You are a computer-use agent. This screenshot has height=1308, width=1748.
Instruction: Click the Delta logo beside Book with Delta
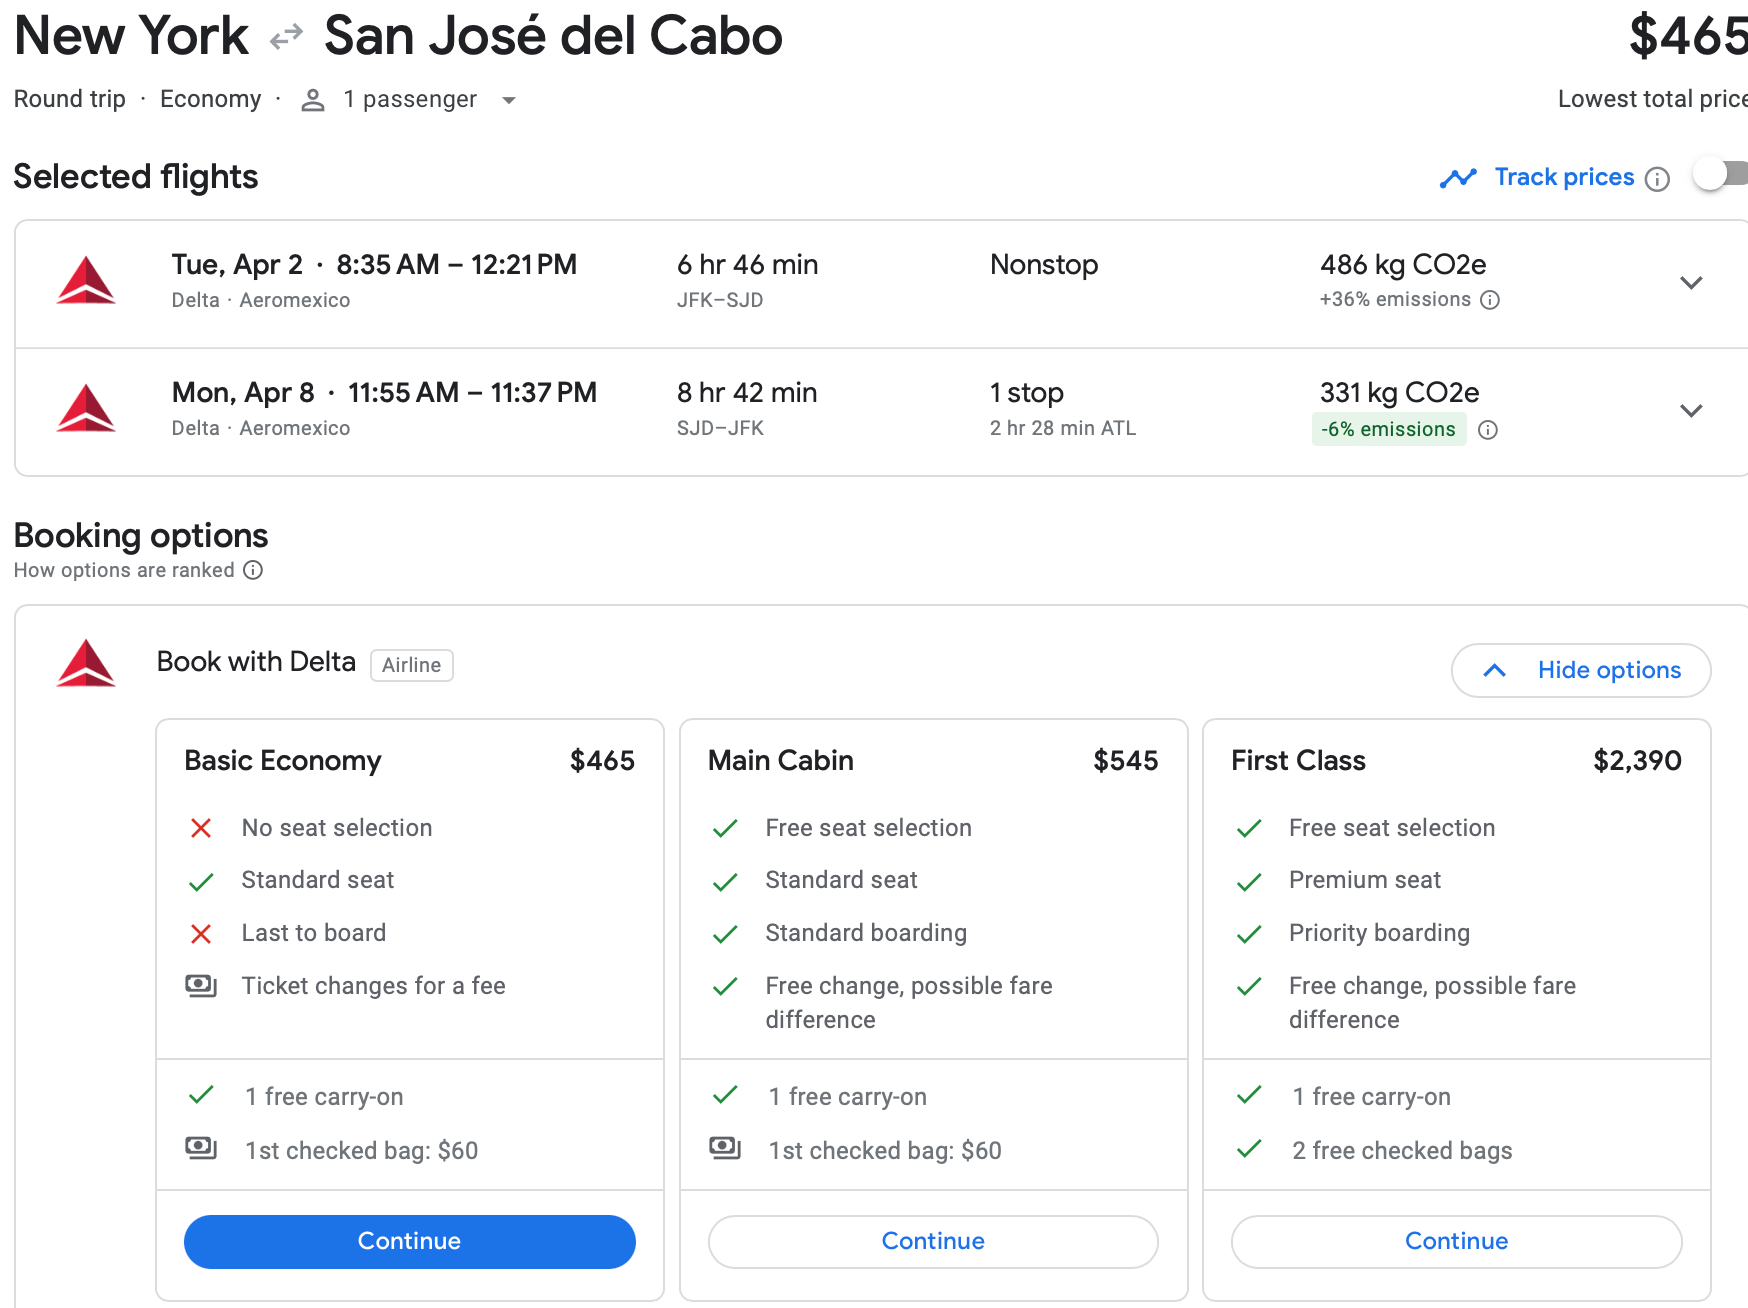pos(86,663)
